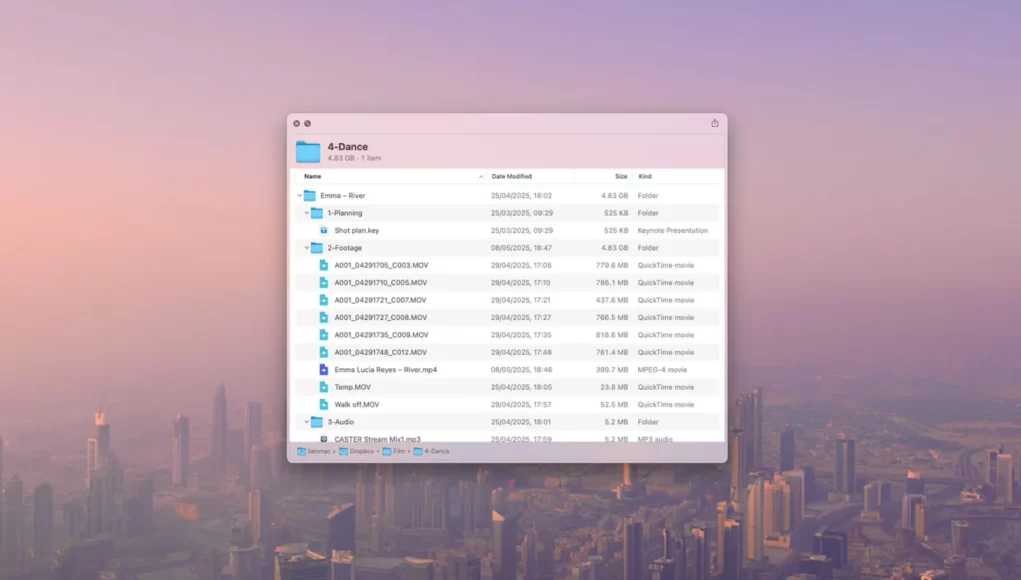
Task: Click the Kind column header
Action: pos(645,177)
